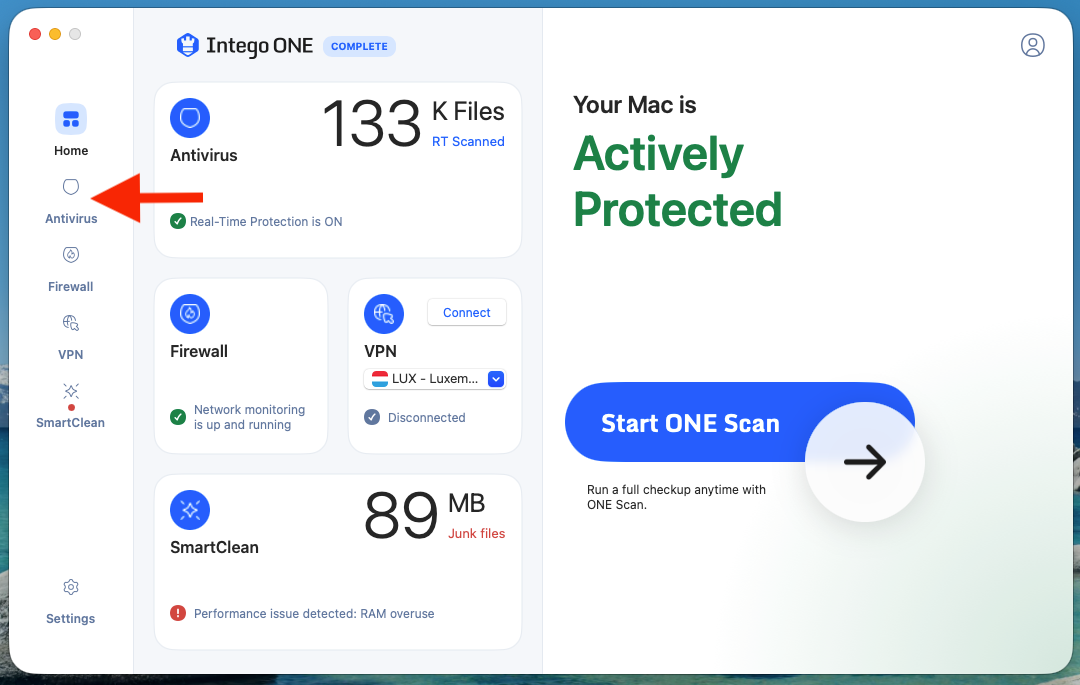Go to the Settings sidebar label

71,618
